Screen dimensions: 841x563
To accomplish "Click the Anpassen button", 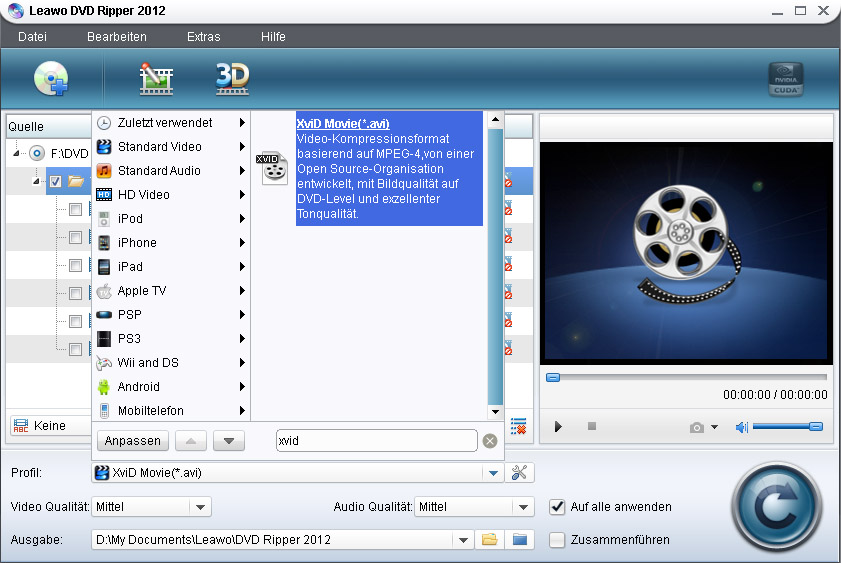I will click(x=132, y=441).
